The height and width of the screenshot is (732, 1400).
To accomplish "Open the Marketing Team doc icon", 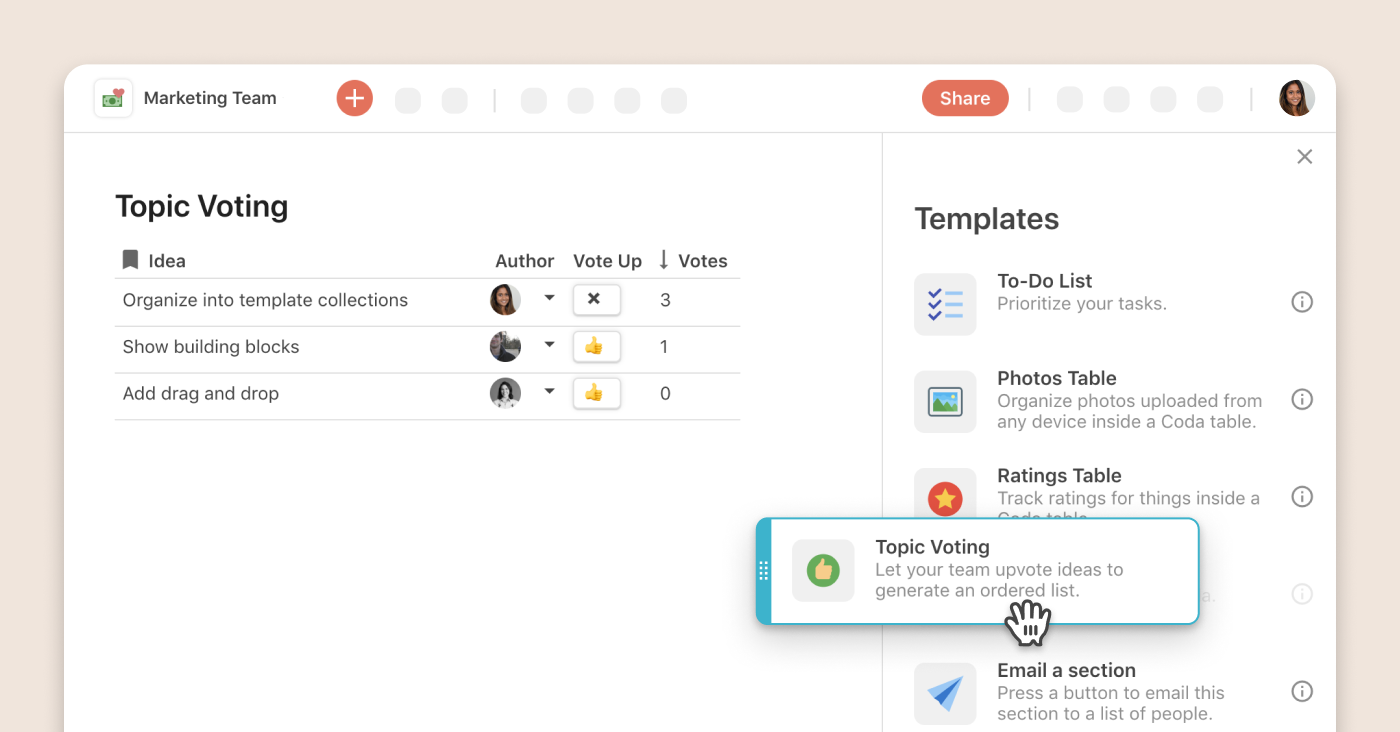I will click(113, 98).
